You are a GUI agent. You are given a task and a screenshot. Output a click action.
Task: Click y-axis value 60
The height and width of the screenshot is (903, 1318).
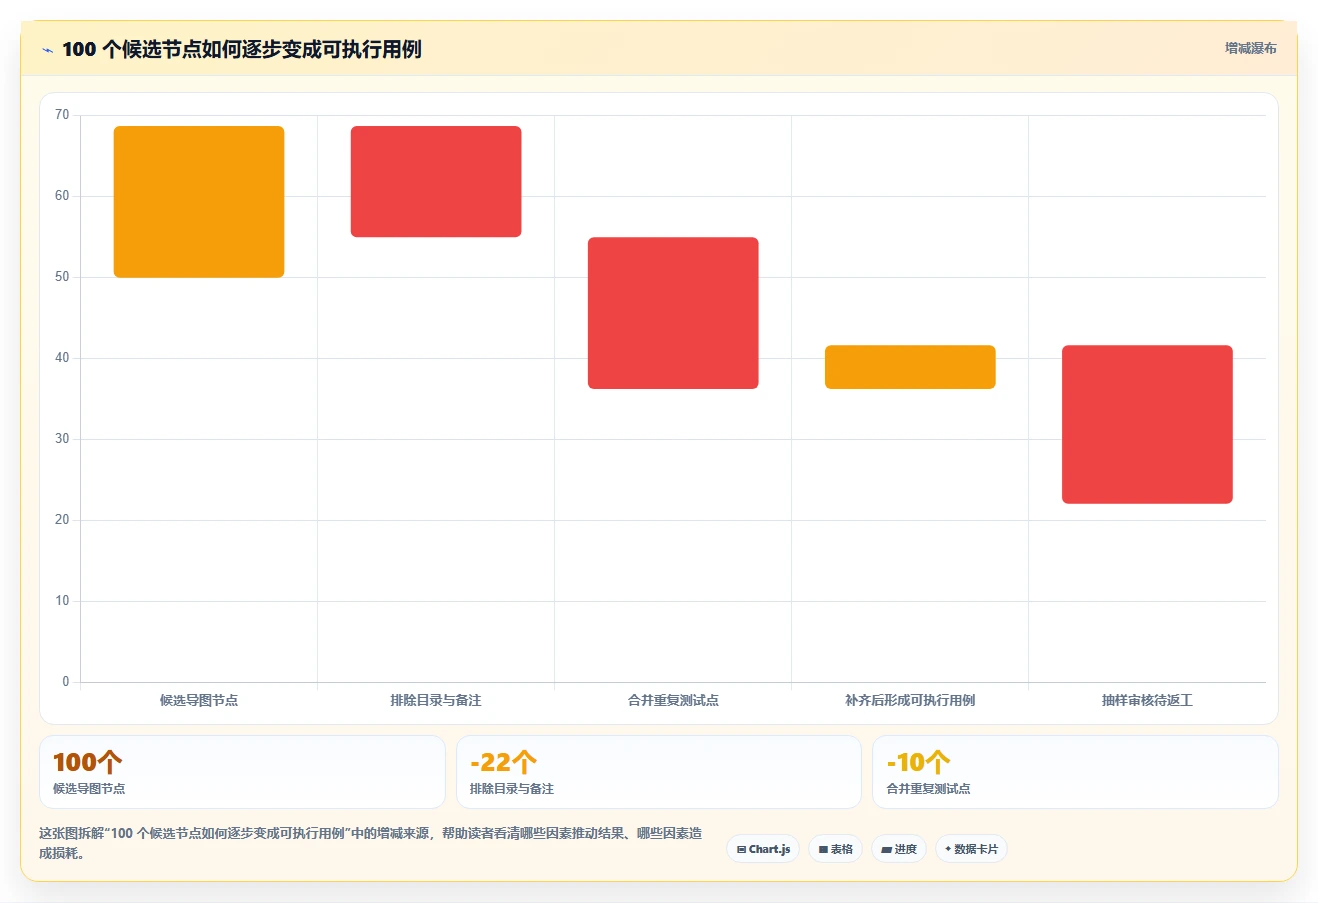(x=62, y=196)
